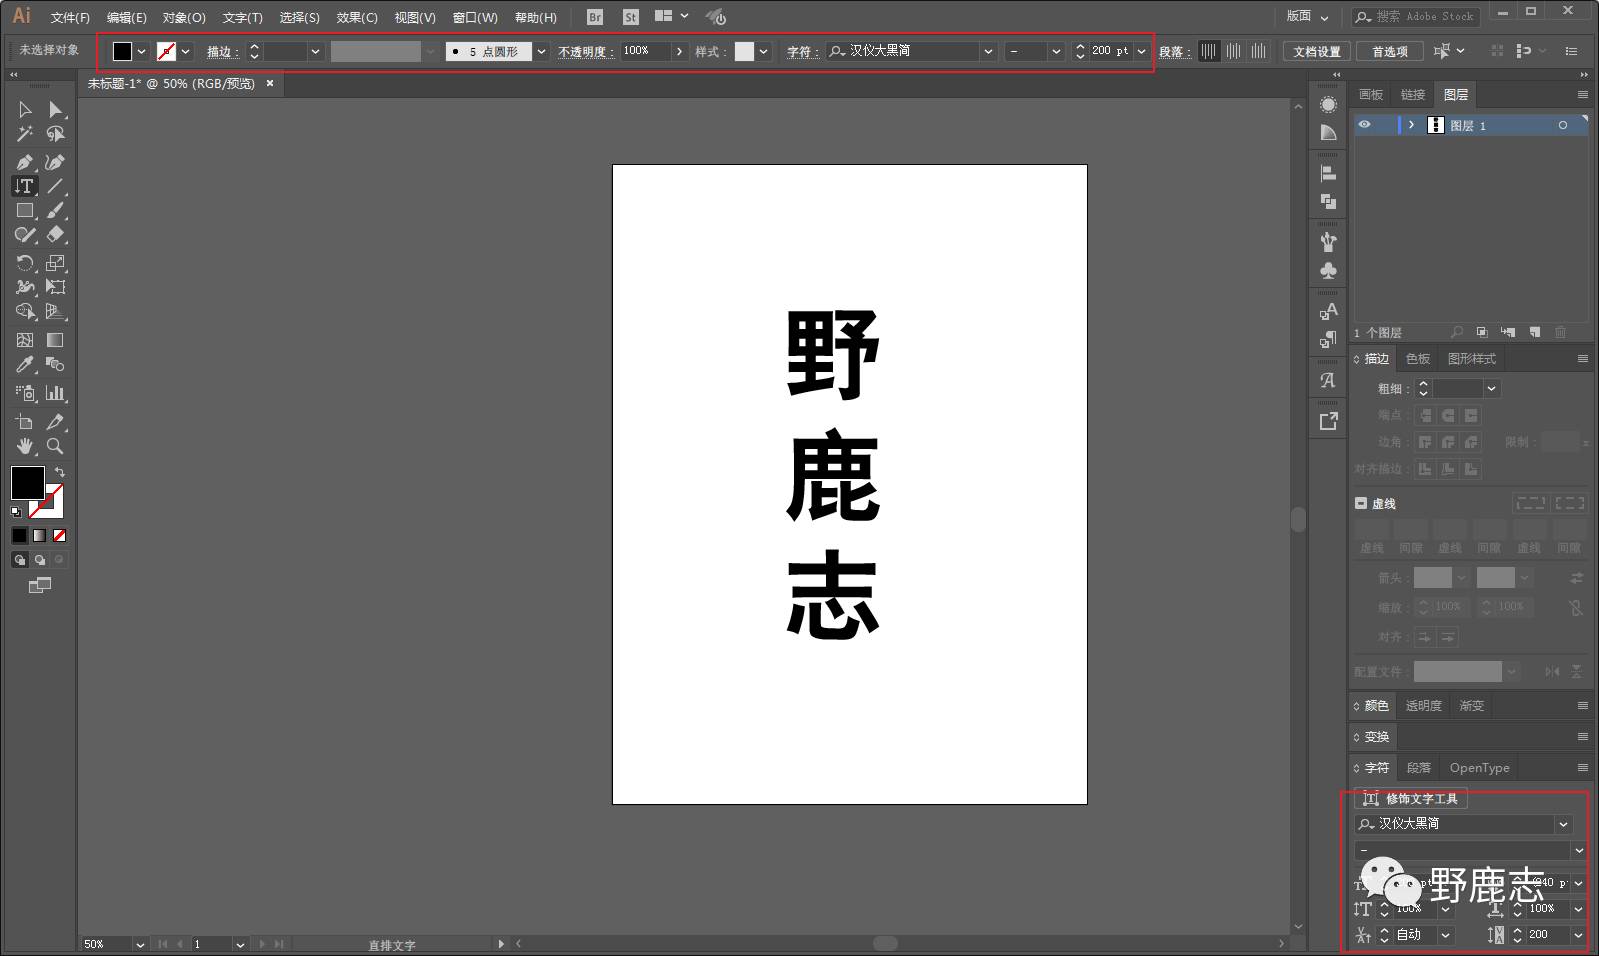Activate the Eyedropper tool
This screenshot has height=956, width=1599.
(x=24, y=365)
